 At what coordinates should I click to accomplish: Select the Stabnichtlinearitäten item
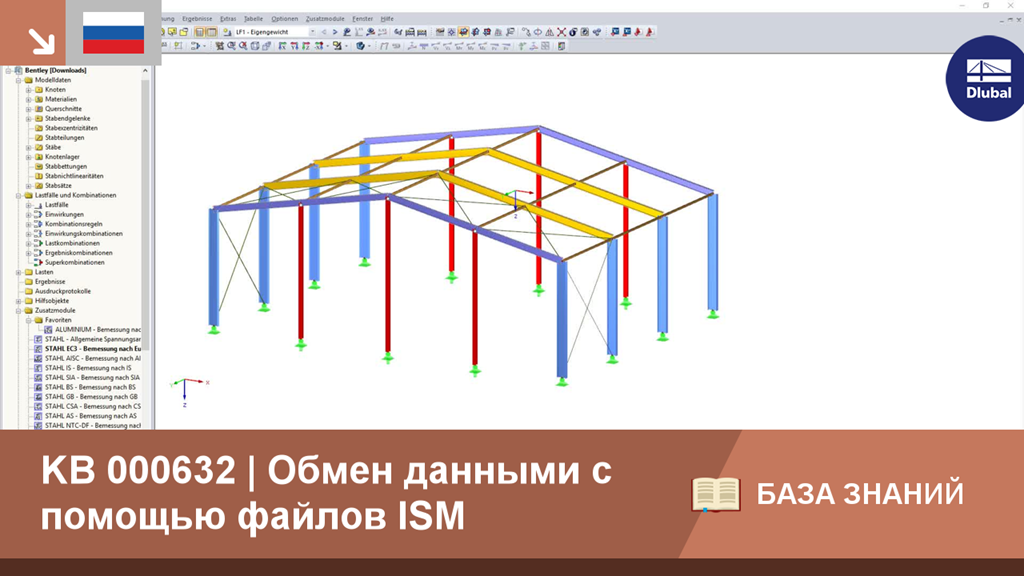(x=74, y=176)
